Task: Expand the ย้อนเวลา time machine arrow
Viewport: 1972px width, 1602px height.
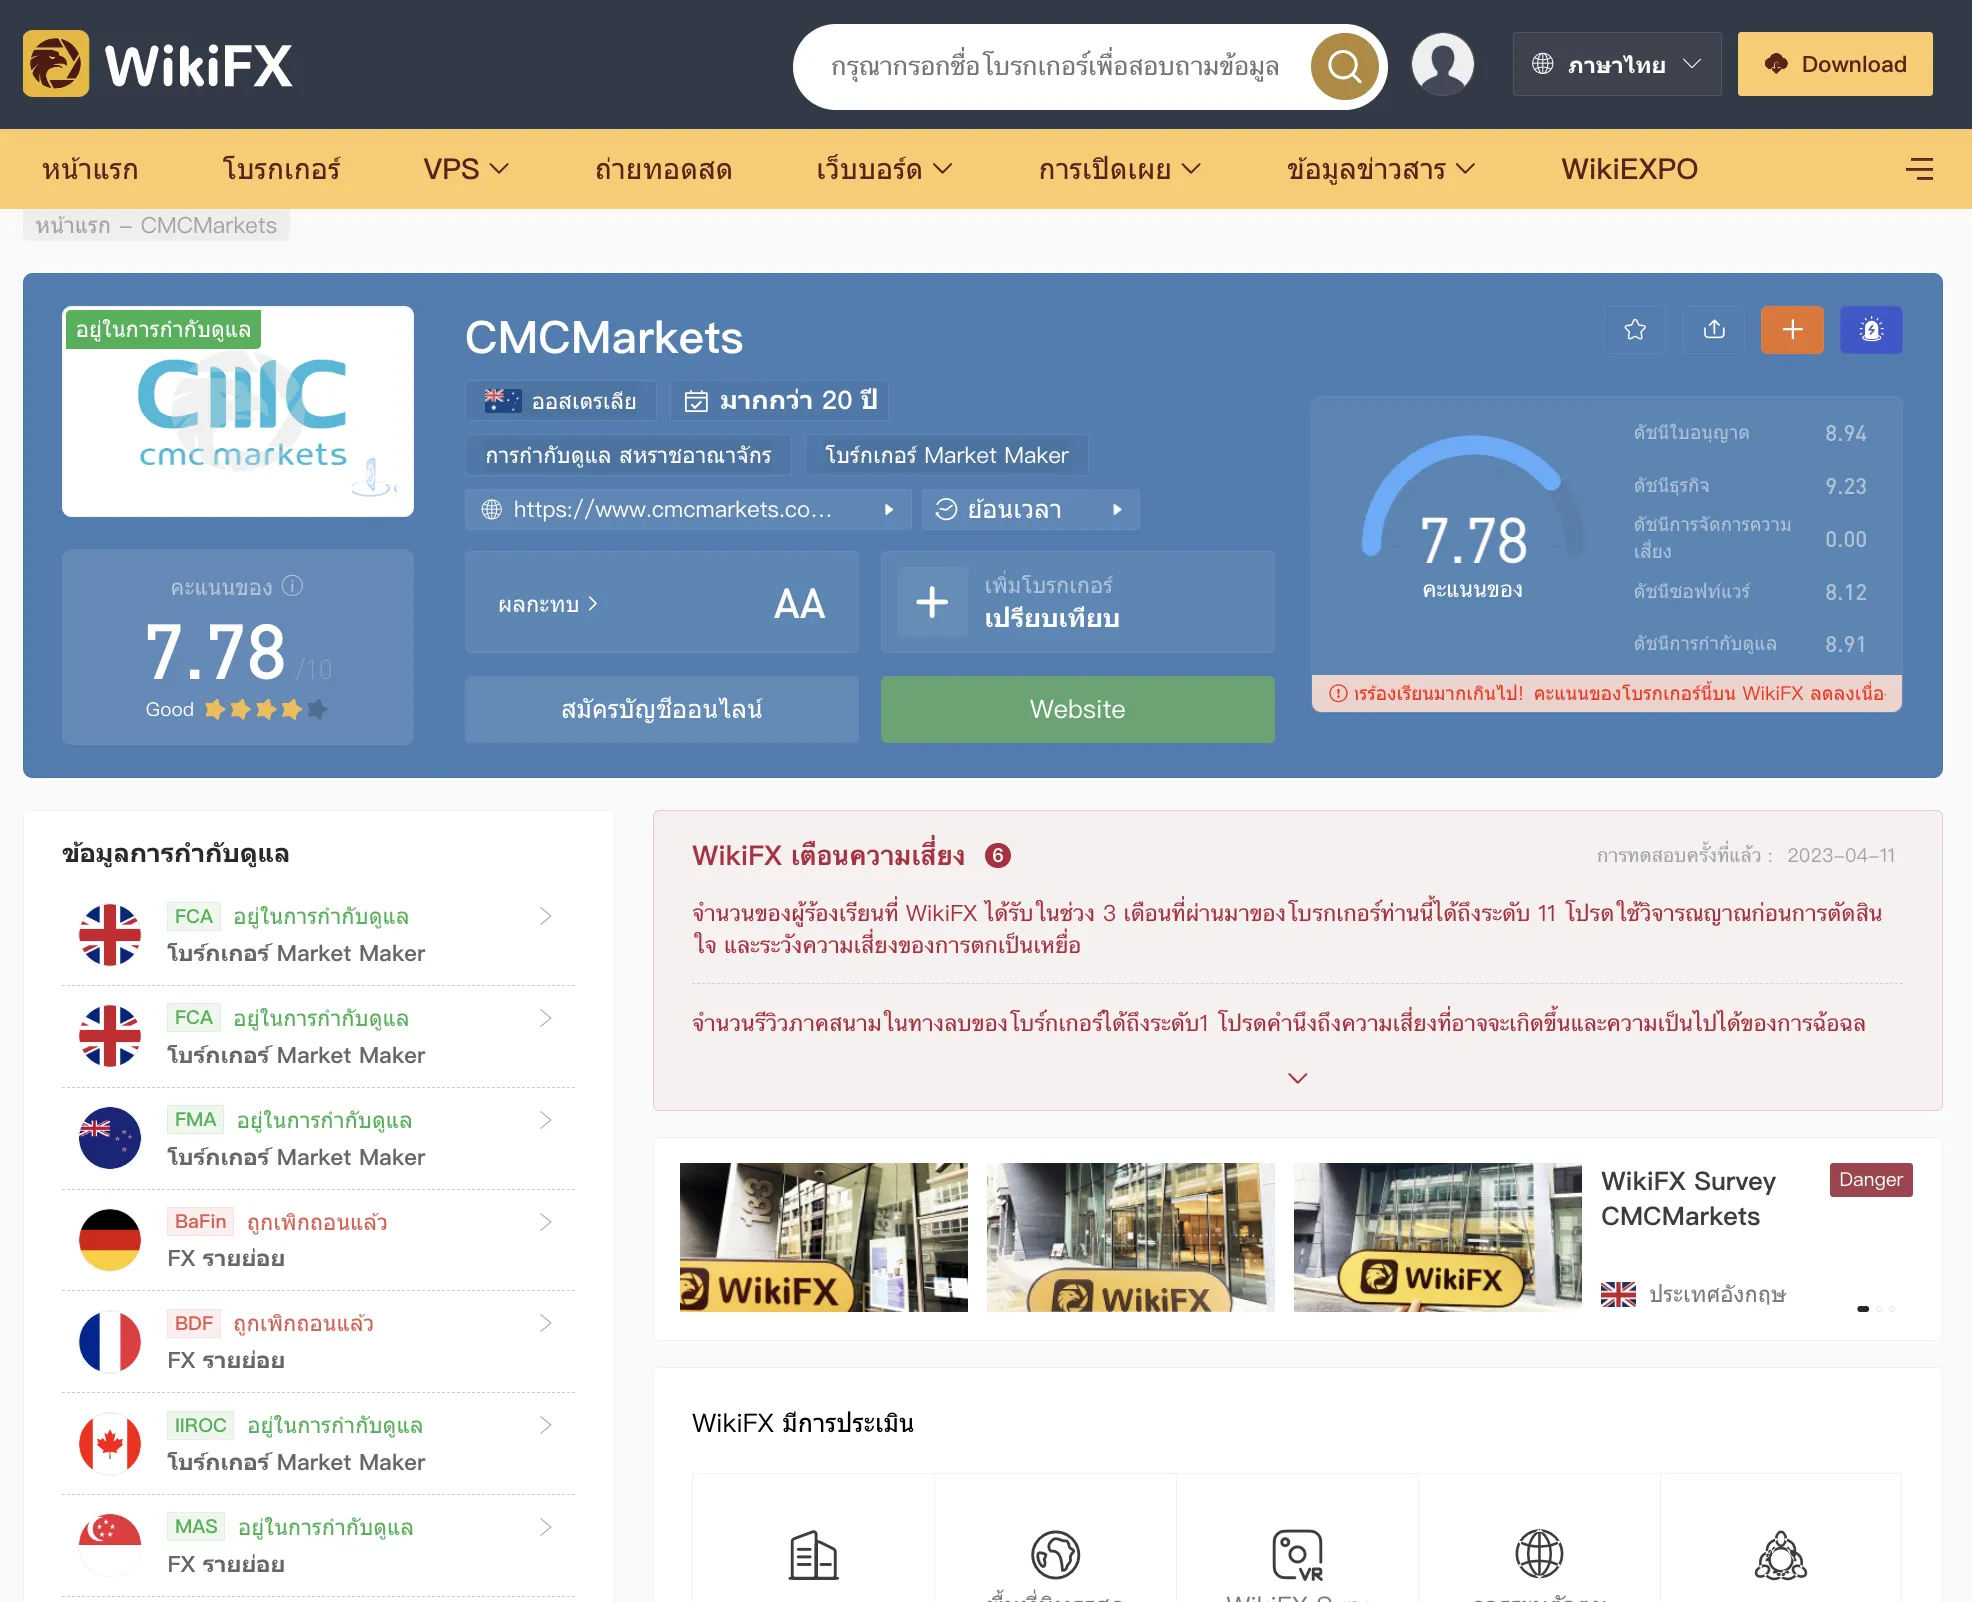Action: (x=1117, y=509)
